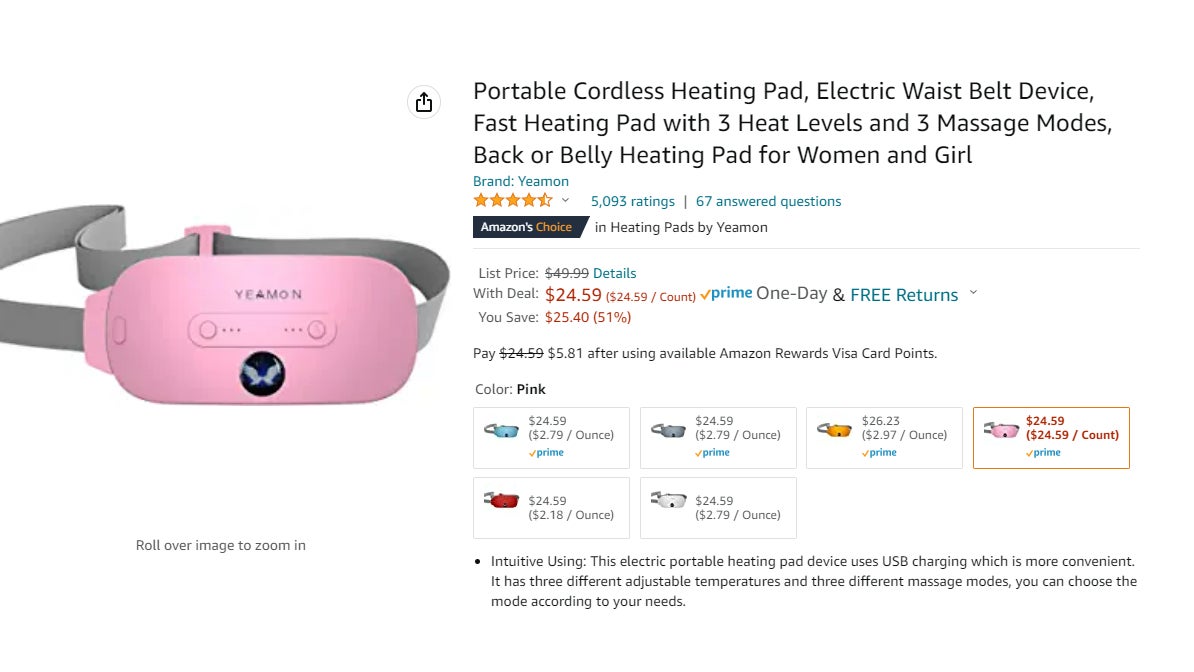Select the pink color variant

1050,437
